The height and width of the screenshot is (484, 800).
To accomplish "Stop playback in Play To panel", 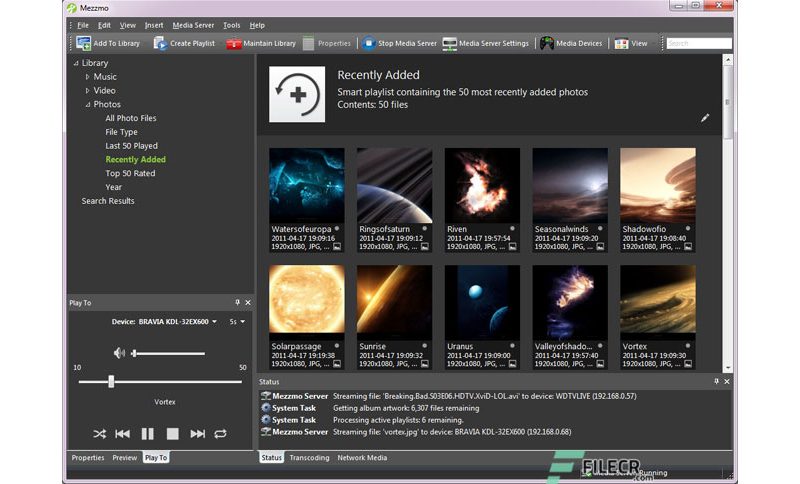I will click(x=172, y=434).
